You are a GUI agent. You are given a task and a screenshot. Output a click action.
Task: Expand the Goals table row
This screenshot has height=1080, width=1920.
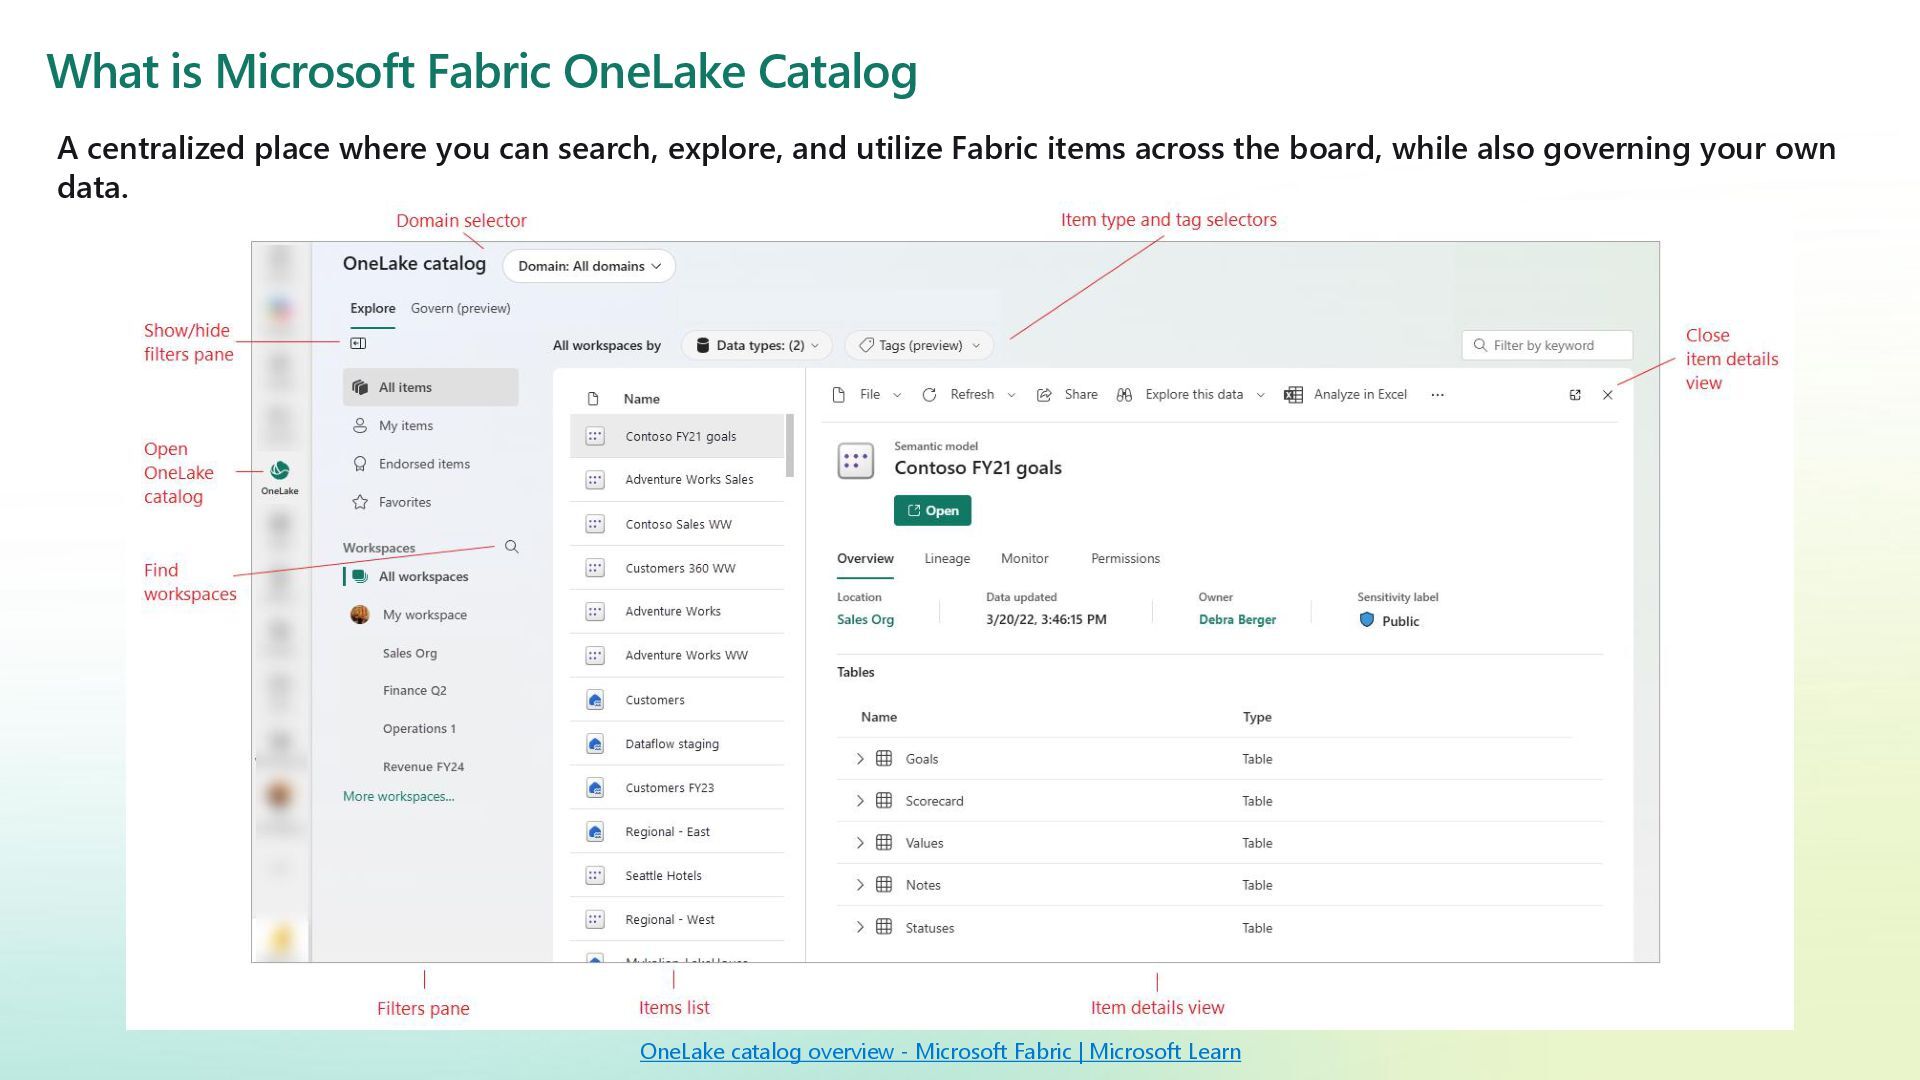coord(860,759)
